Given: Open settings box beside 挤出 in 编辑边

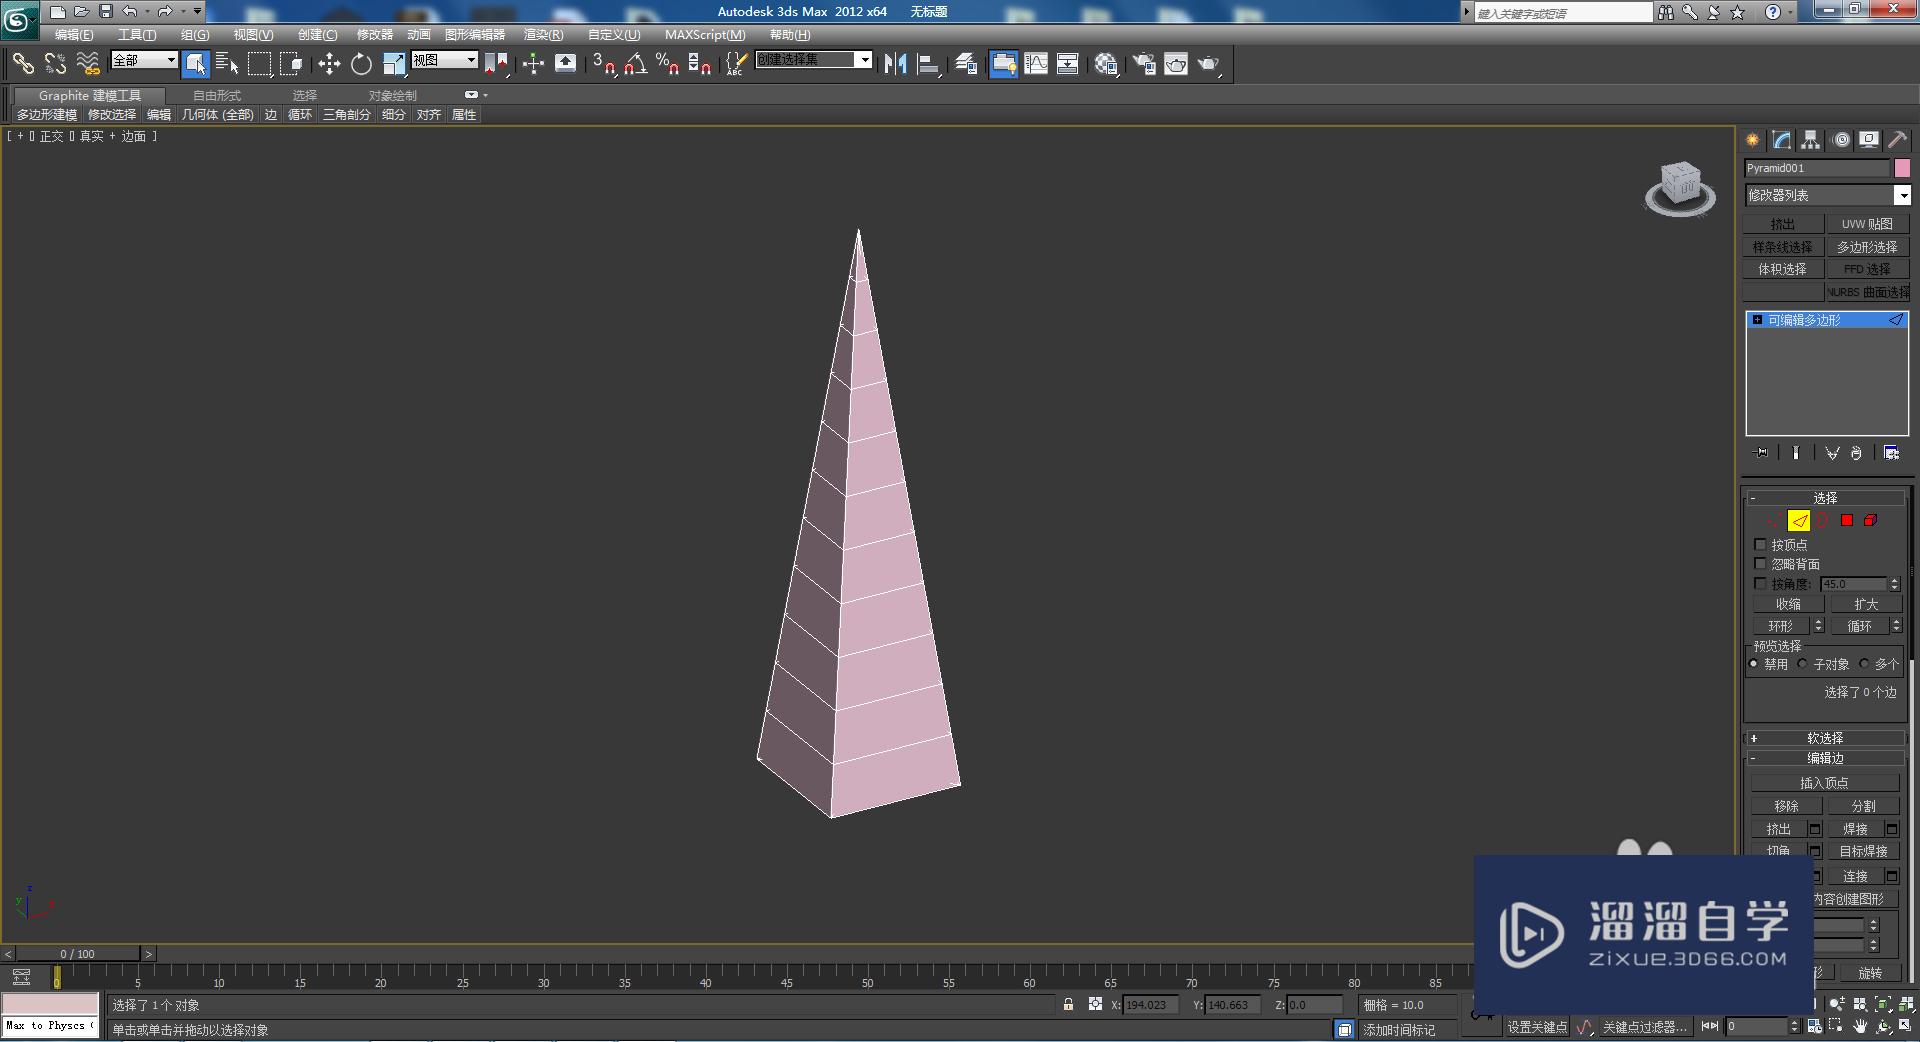Looking at the screenshot, I should [1815, 829].
